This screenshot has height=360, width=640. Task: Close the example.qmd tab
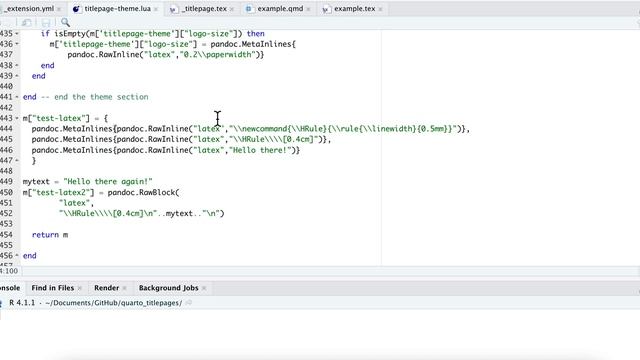point(308,9)
